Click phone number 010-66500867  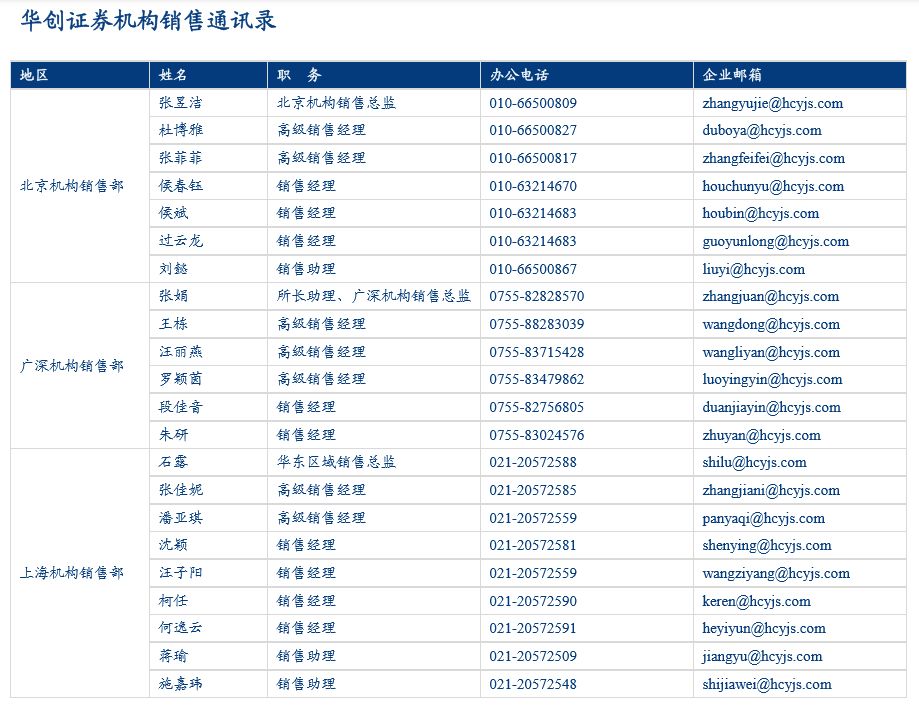tap(533, 270)
